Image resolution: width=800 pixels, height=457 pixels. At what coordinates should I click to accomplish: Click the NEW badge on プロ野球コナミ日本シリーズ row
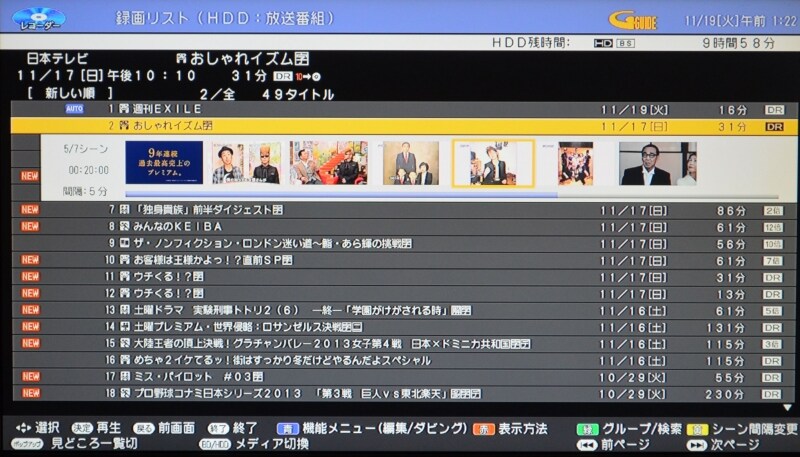(x=30, y=393)
